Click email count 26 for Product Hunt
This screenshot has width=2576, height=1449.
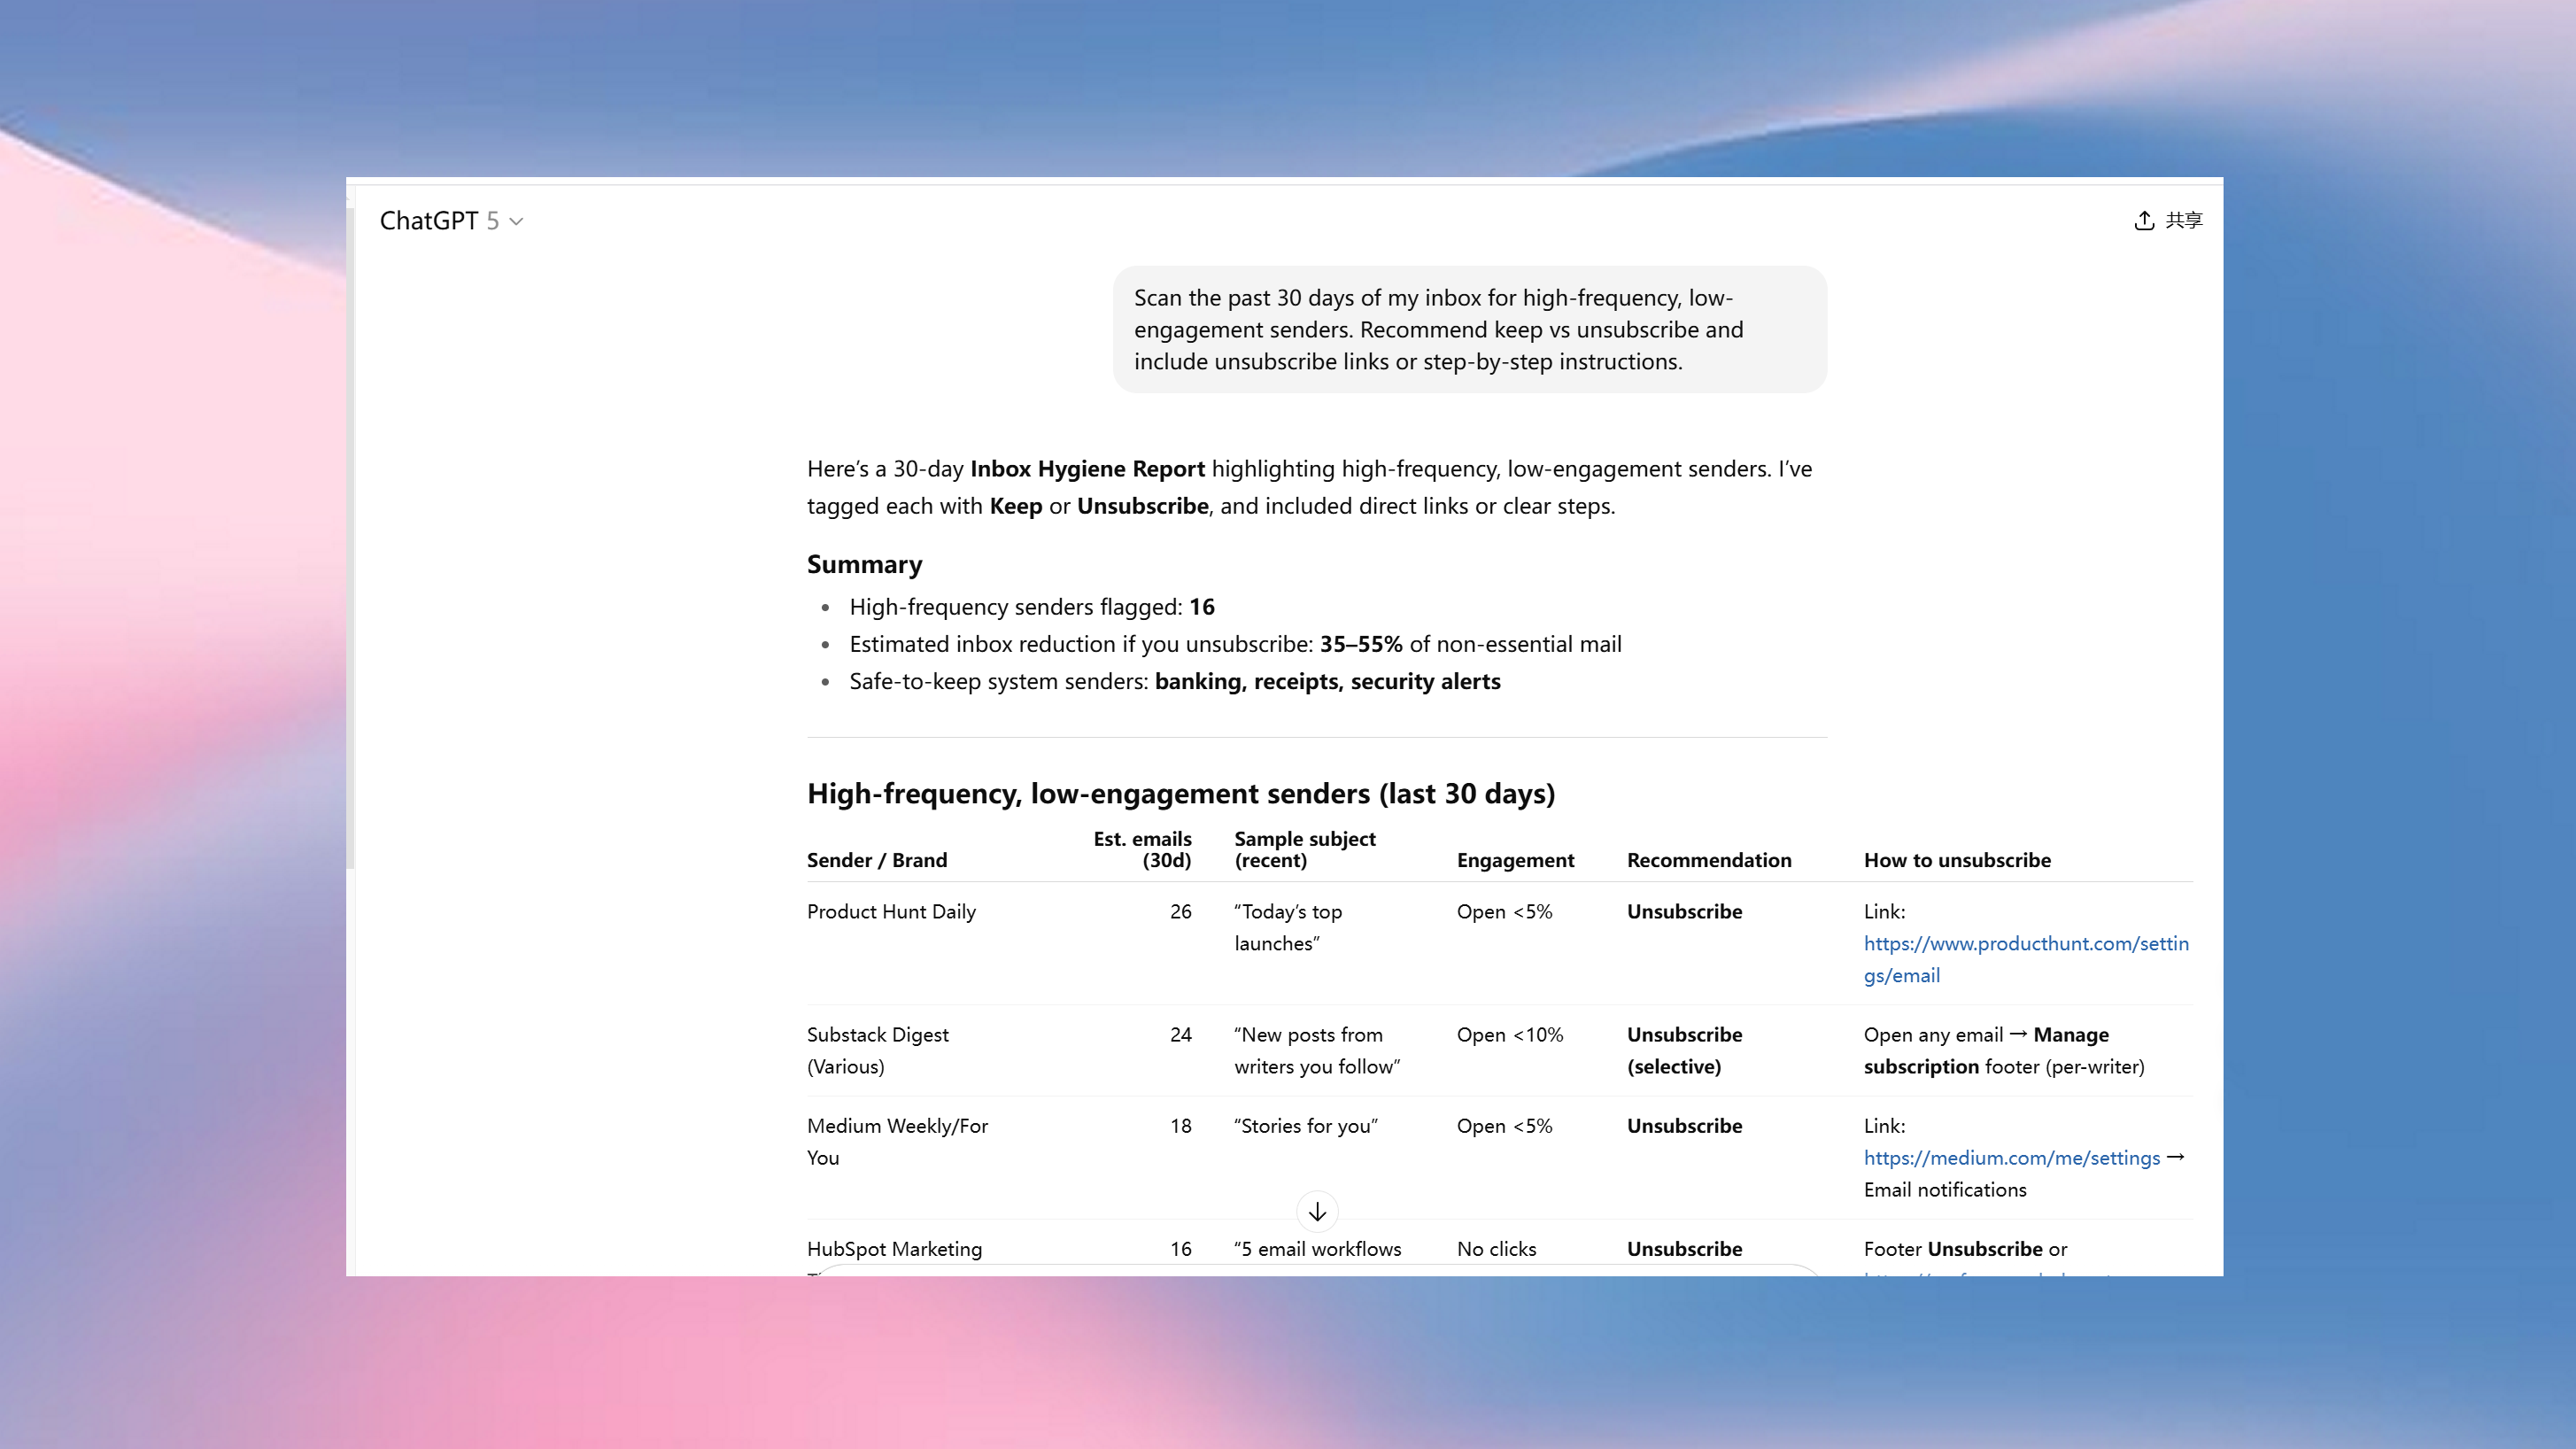1180,911
